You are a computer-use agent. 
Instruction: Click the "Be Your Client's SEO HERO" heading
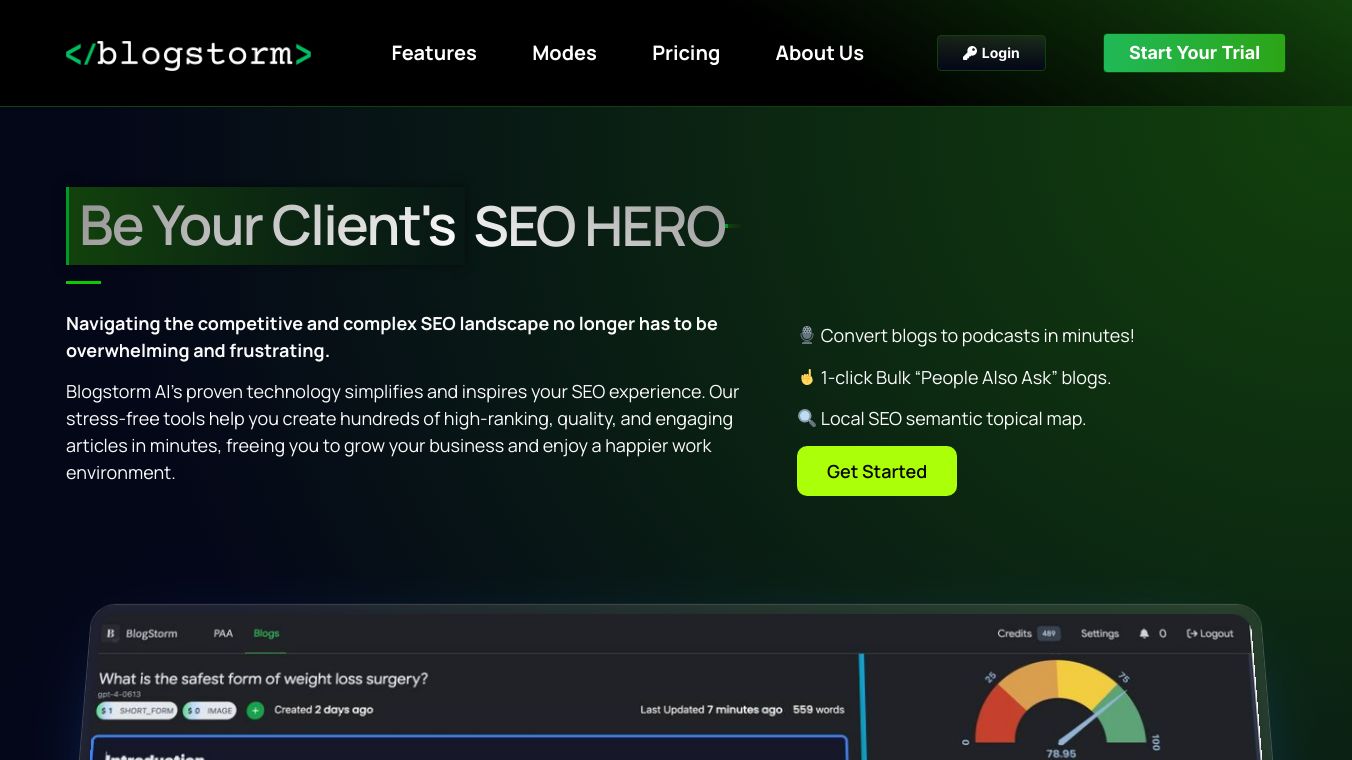(x=396, y=226)
